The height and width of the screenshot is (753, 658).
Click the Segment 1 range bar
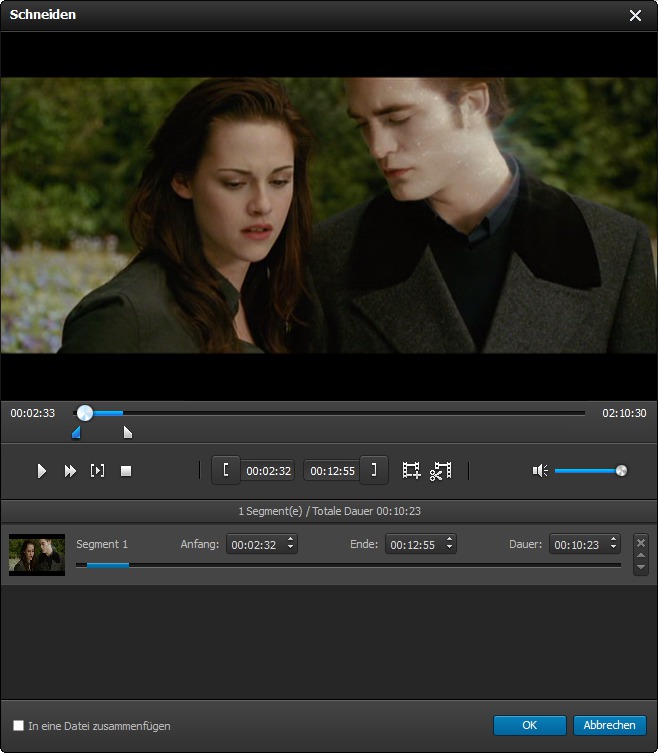coord(348,565)
